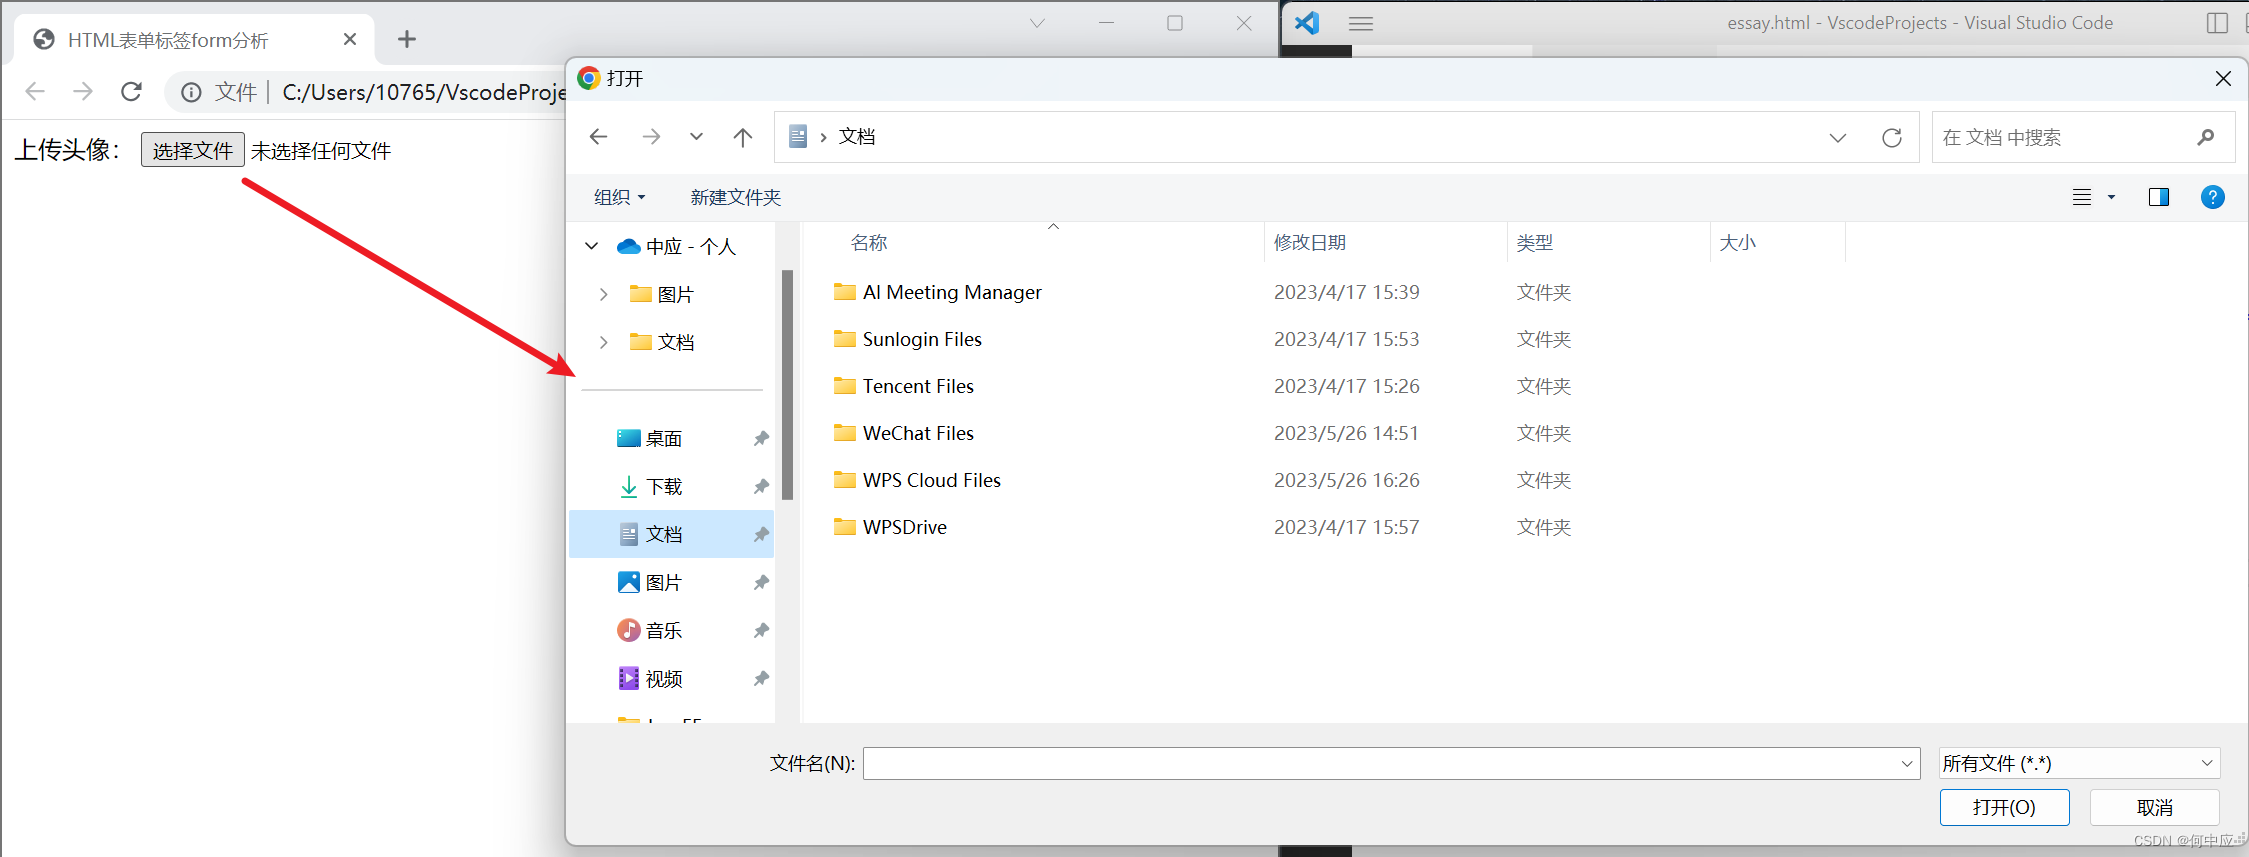
Task: Click date 2023/5/26 16:26
Action: 1346,480
